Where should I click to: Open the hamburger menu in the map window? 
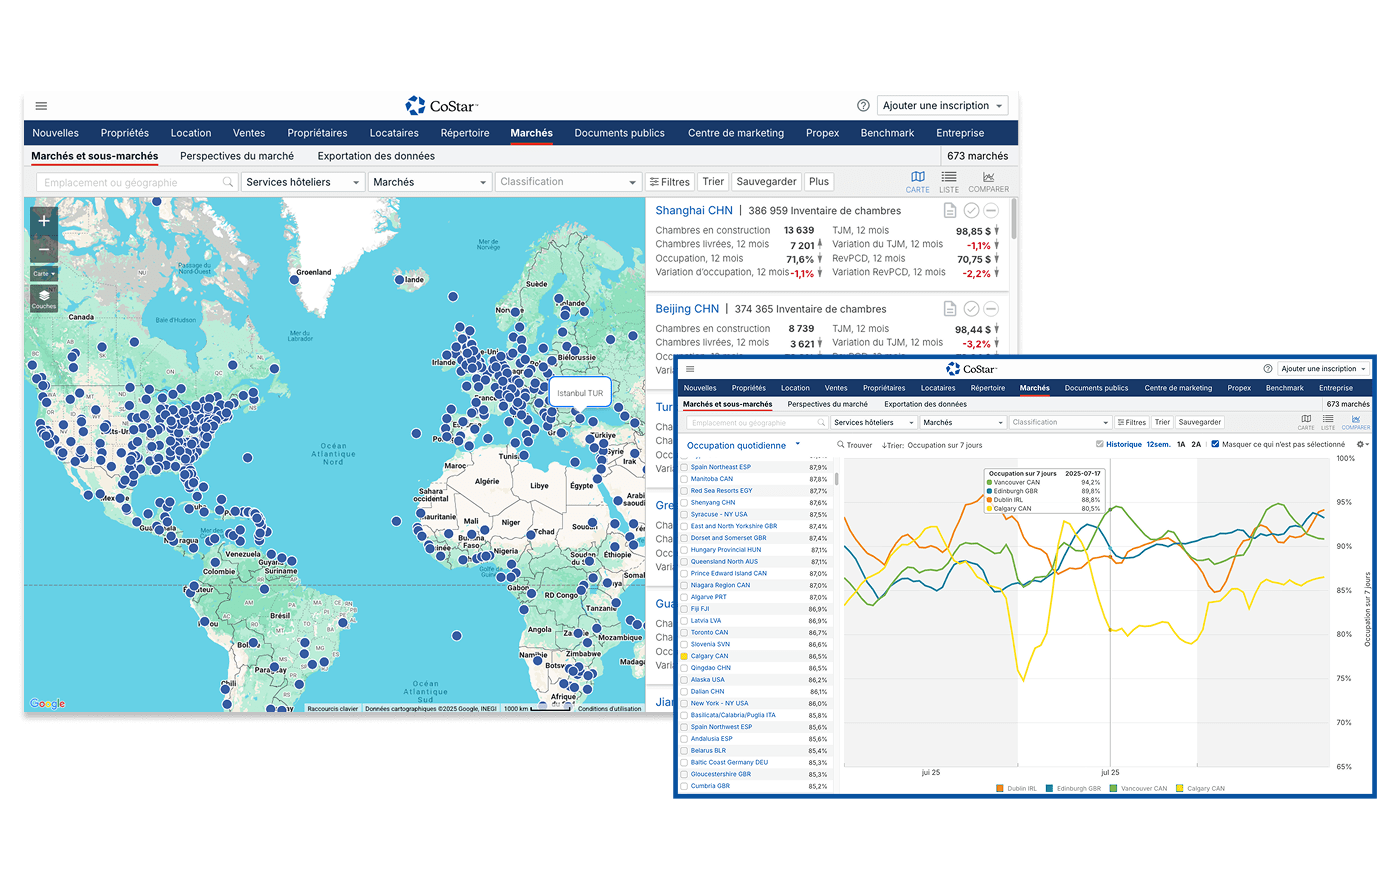41,106
